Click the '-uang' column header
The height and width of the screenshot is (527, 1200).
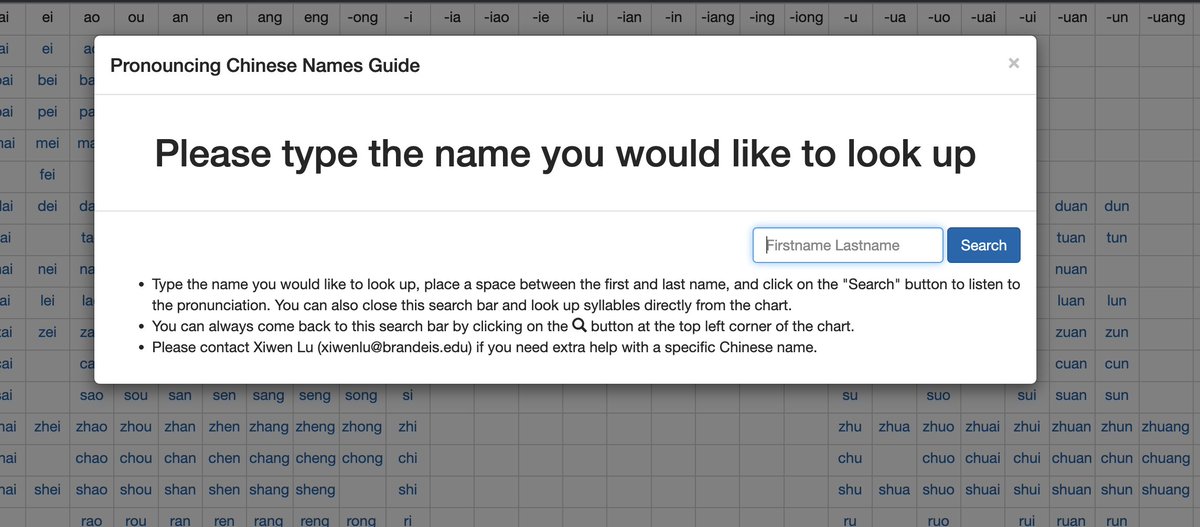point(1165,17)
